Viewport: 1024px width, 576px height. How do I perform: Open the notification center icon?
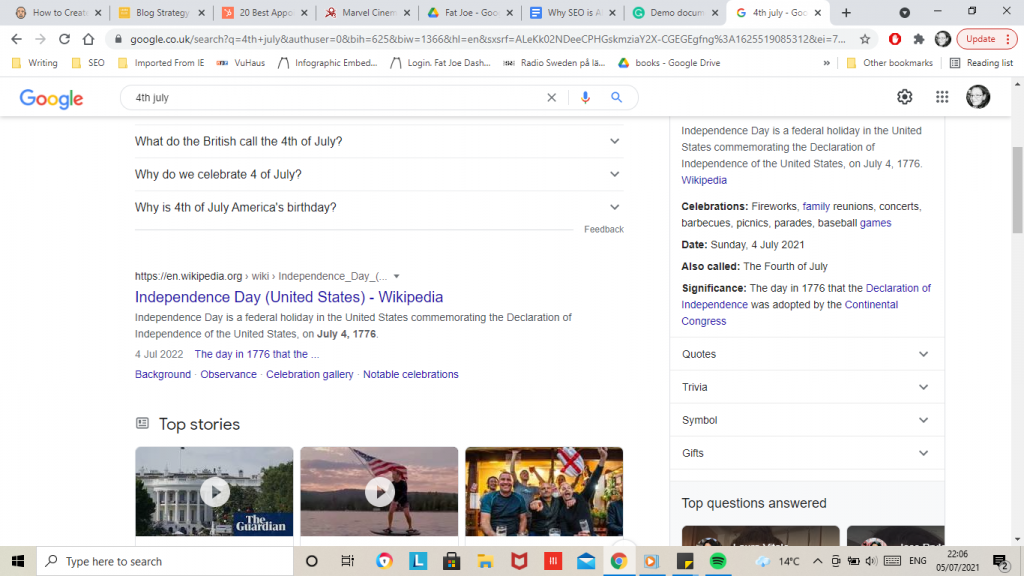tap(1000, 561)
